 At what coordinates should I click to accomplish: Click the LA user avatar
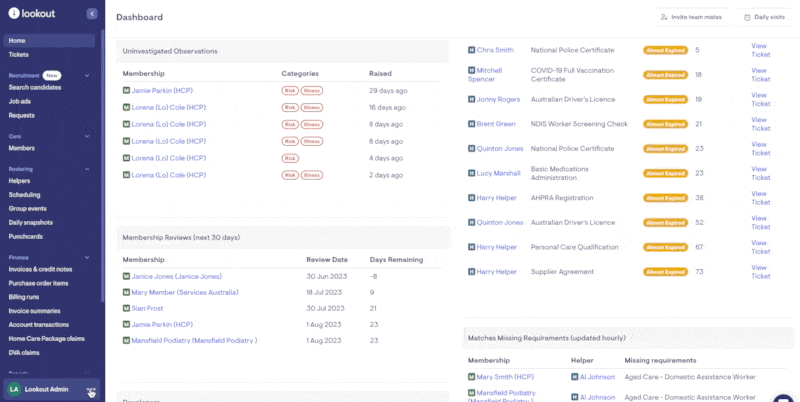coord(14,389)
